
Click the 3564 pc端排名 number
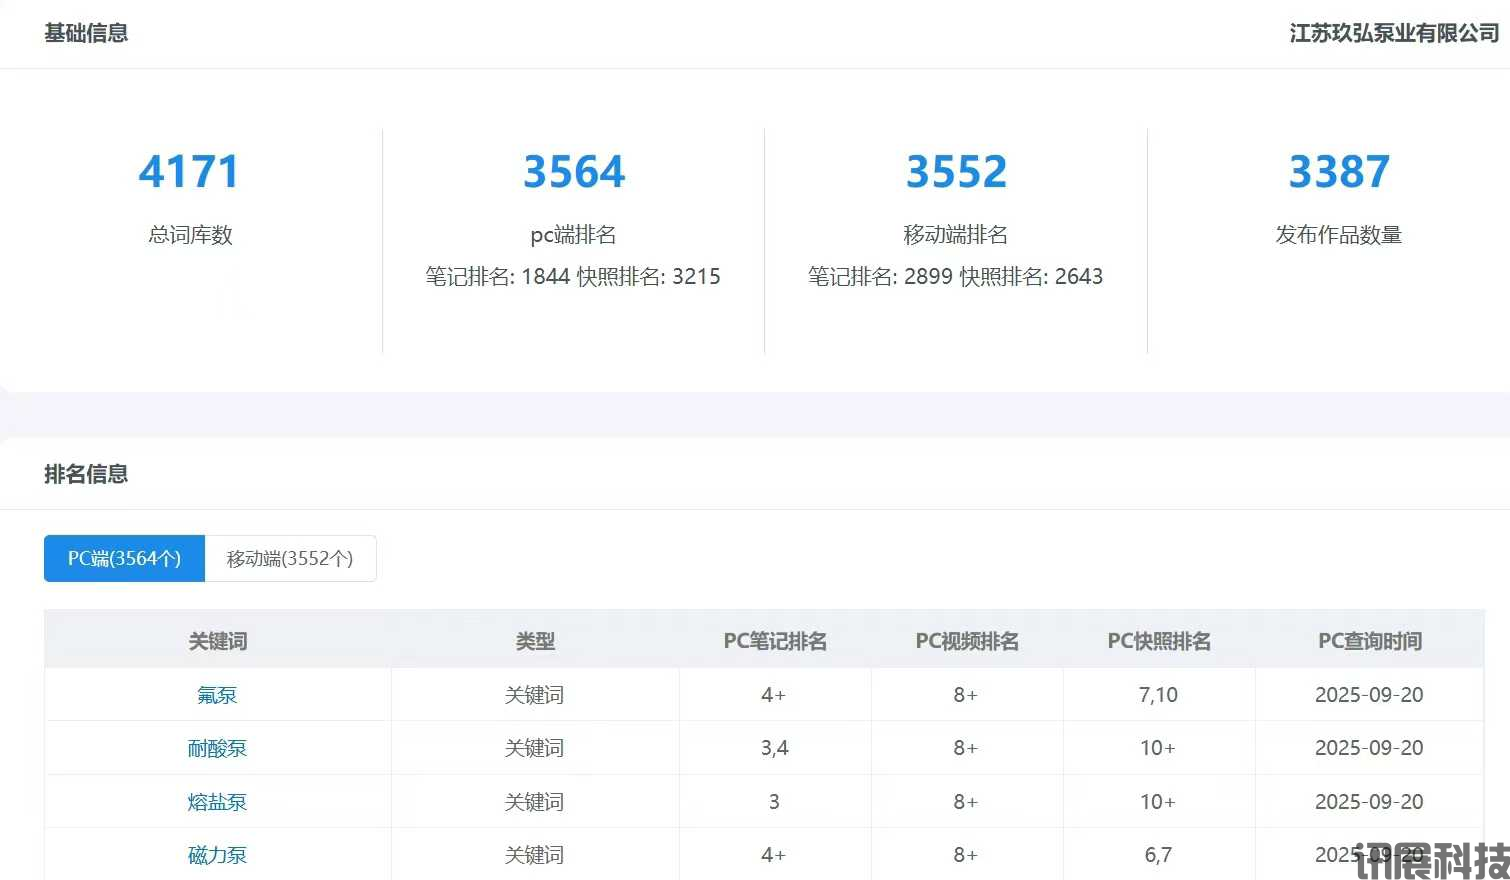pyautogui.click(x=574, y=172)
